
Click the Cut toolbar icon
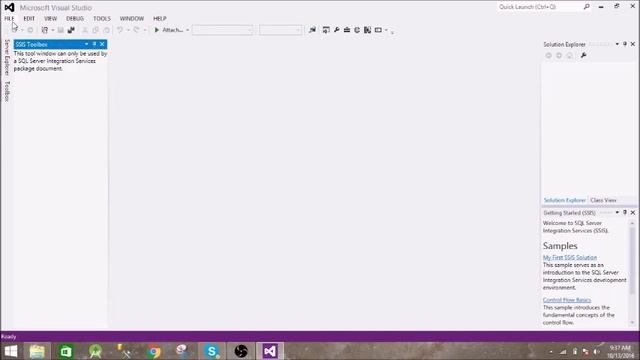point(85,30)
